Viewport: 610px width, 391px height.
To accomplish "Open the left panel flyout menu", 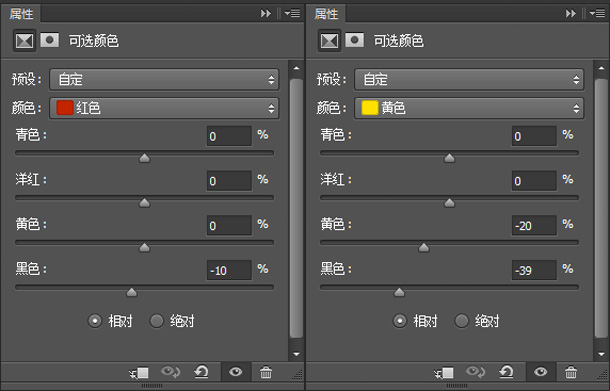I will point(292,14).
